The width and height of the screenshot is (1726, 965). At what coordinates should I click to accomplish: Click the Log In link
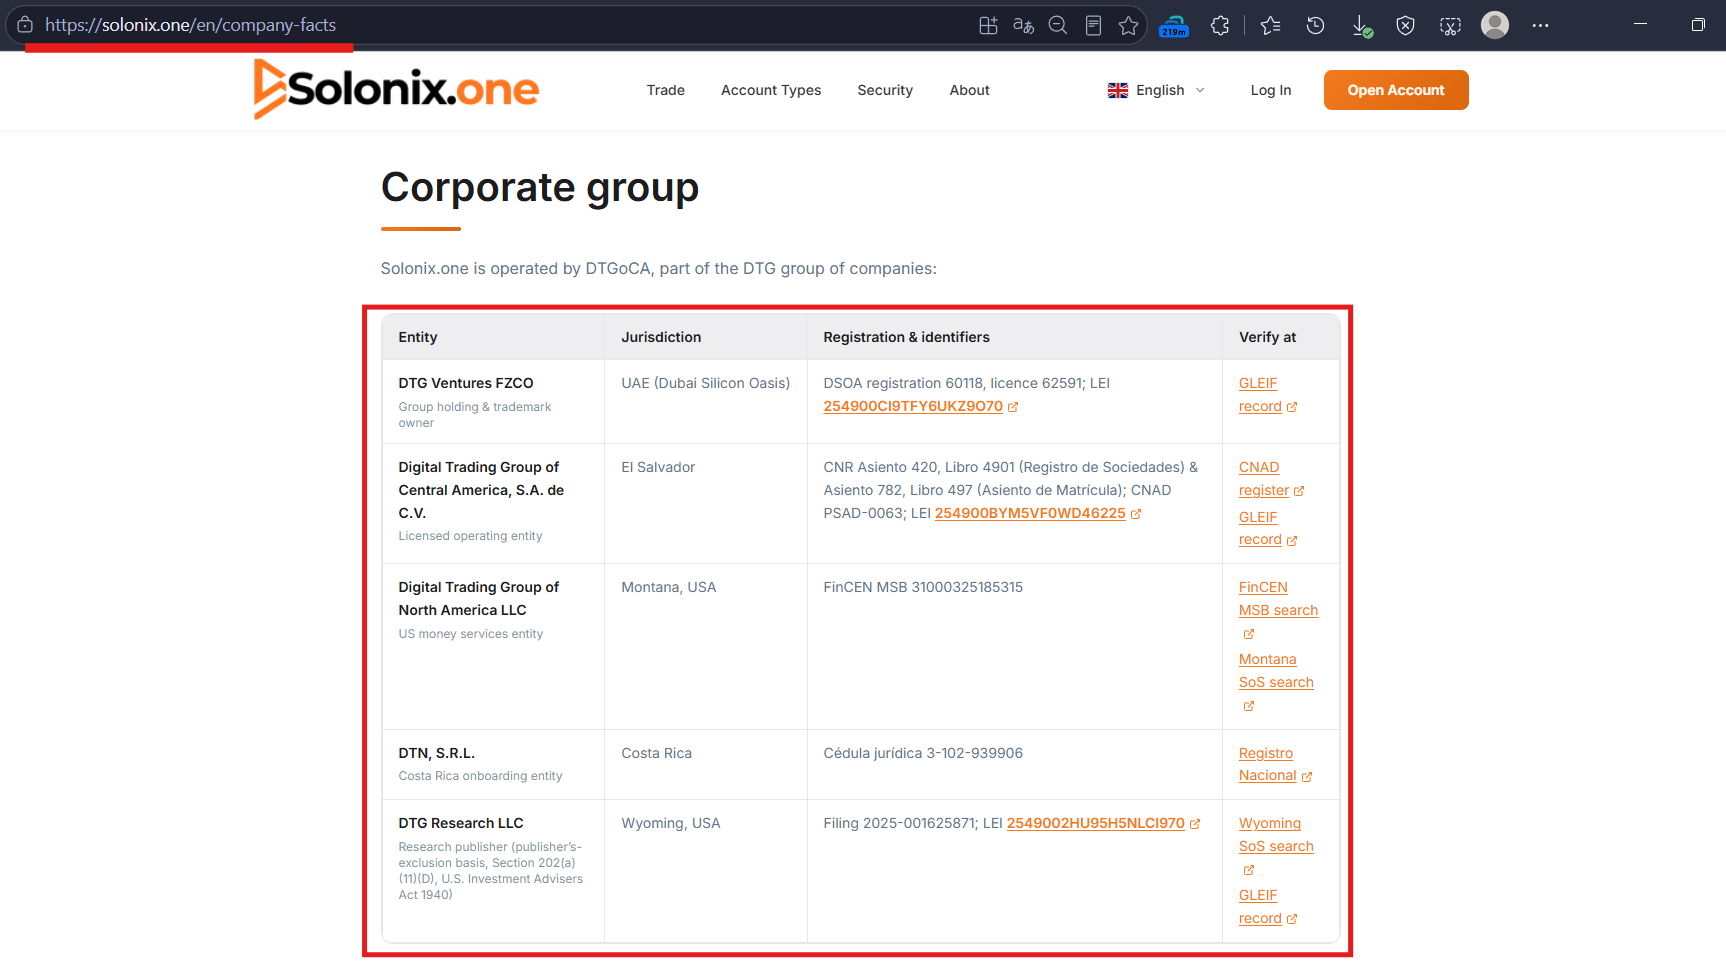1270,90
